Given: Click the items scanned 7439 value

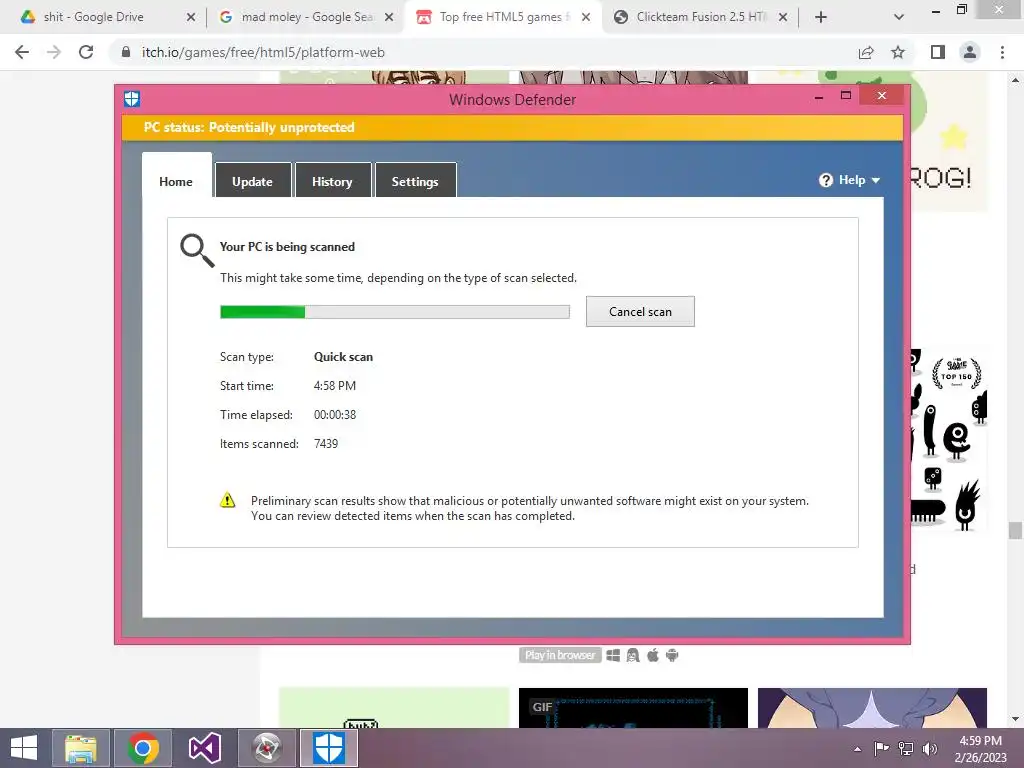Looking at the screenshot, I should point(326,444).
